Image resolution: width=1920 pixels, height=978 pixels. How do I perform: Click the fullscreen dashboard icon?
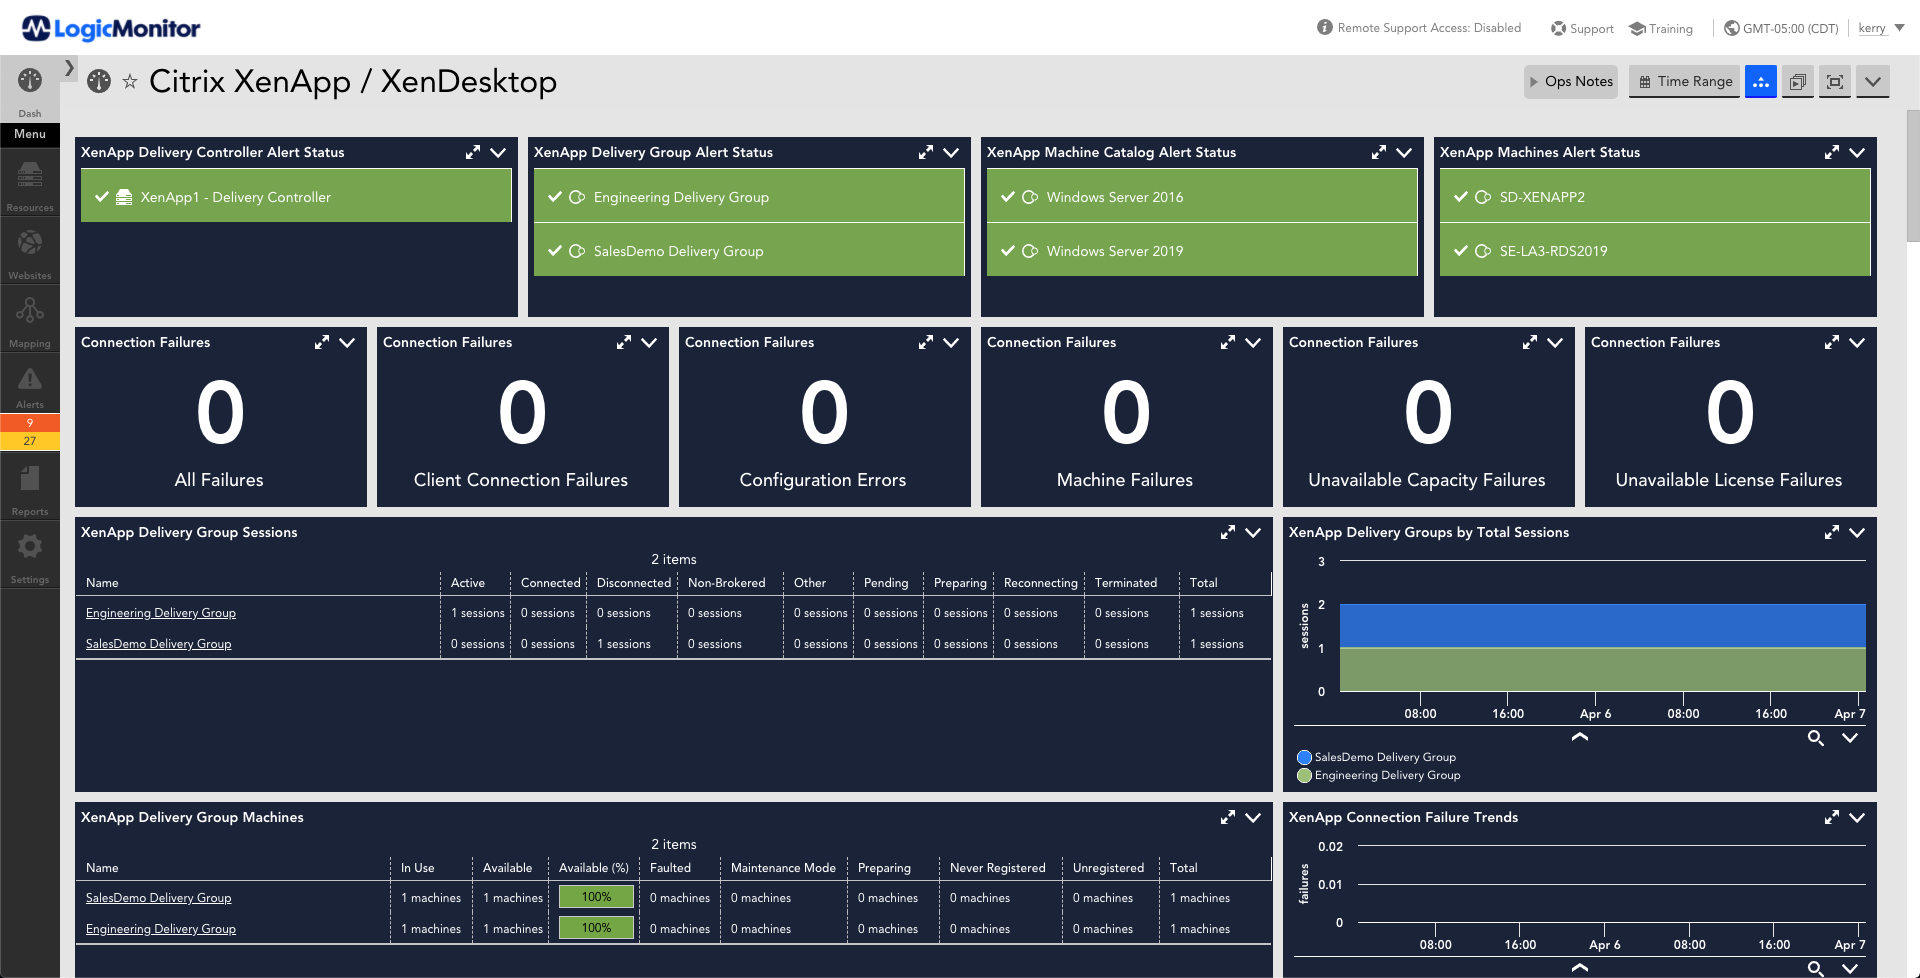[1835, 82]
